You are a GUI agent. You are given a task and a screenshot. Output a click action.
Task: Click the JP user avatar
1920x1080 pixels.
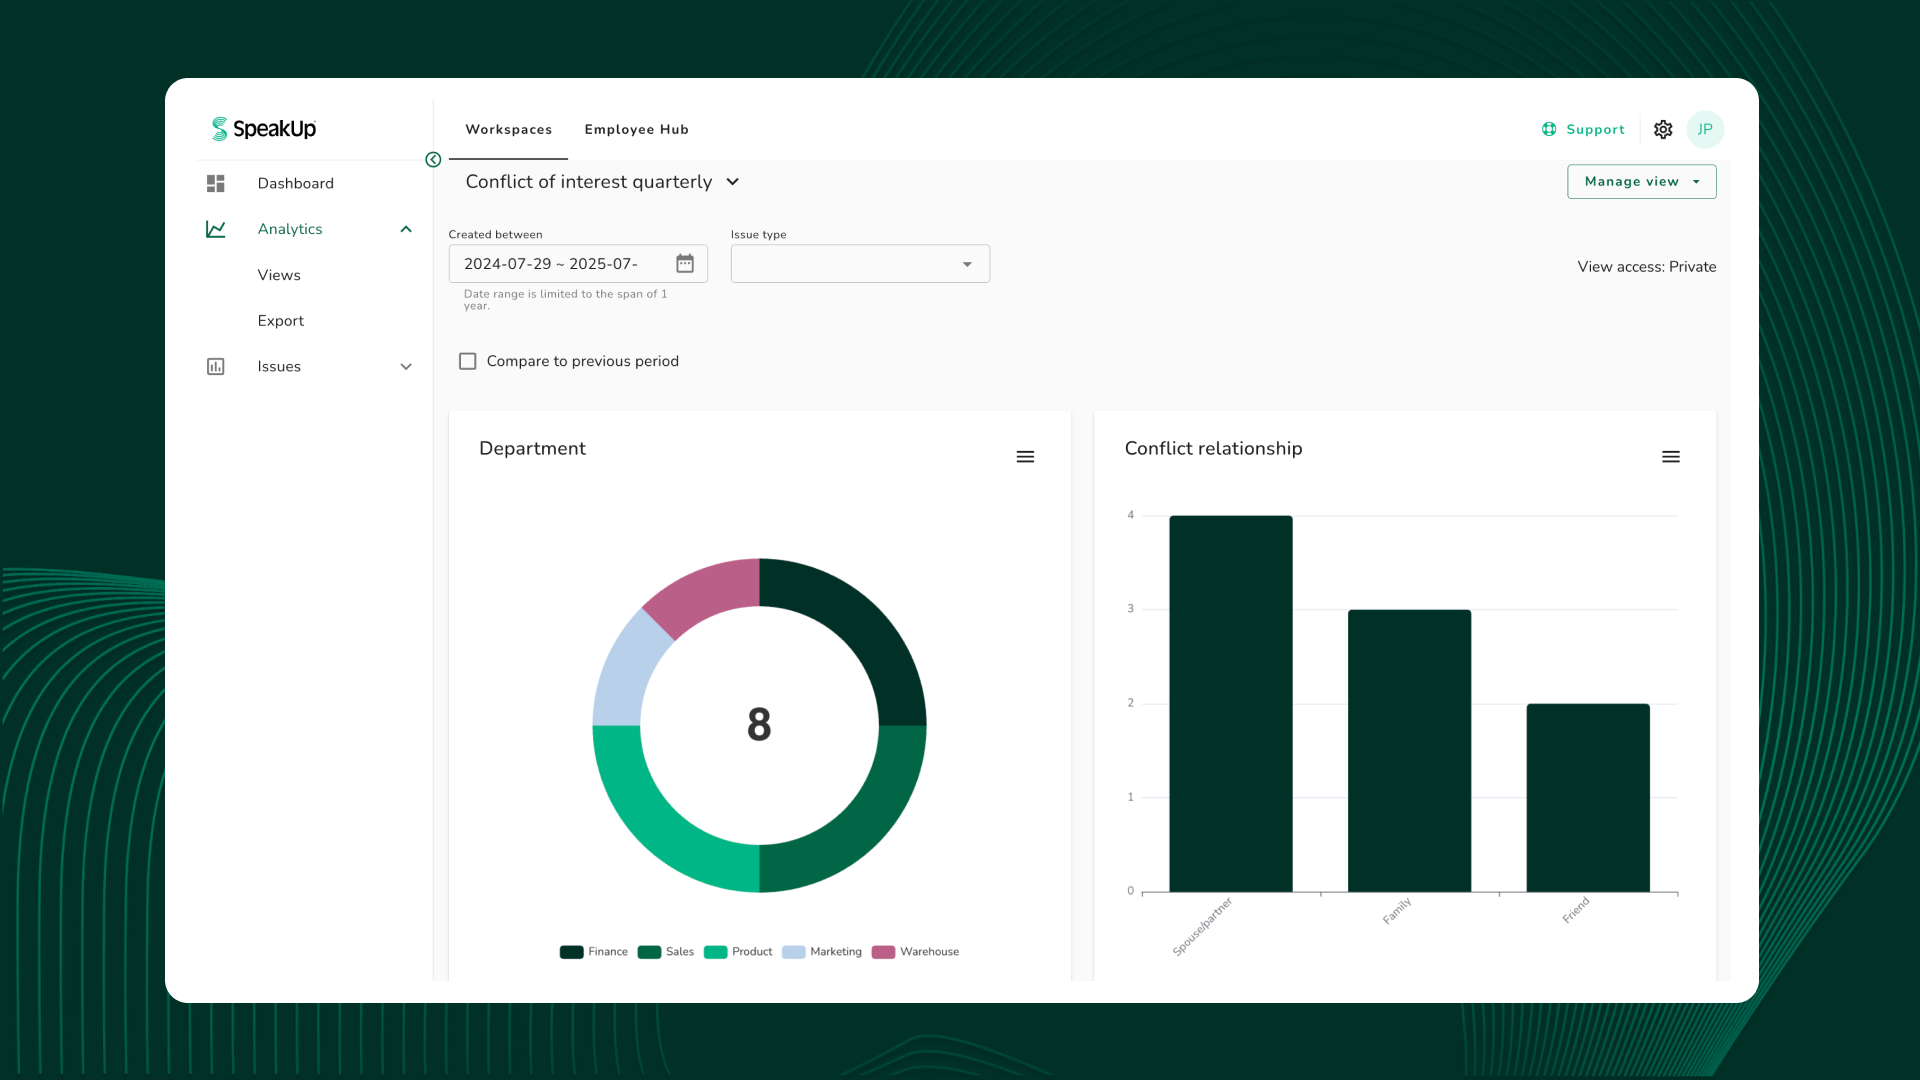pos(1705,130)
